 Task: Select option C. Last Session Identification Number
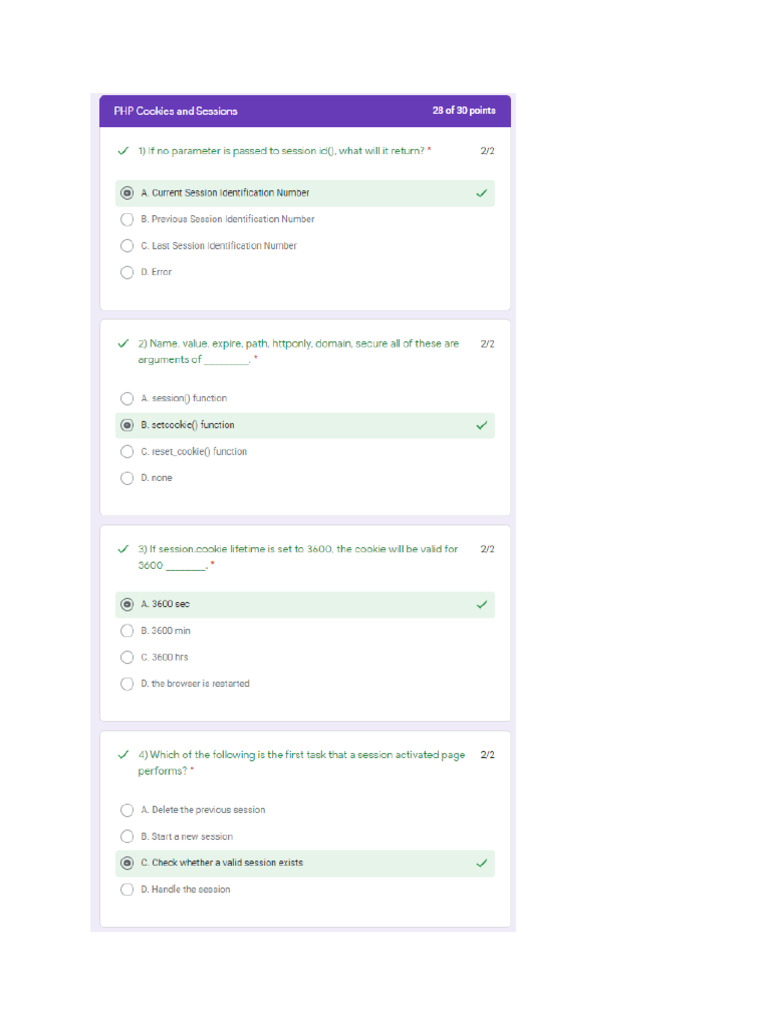pyautogui.click(x=127, y=246)
